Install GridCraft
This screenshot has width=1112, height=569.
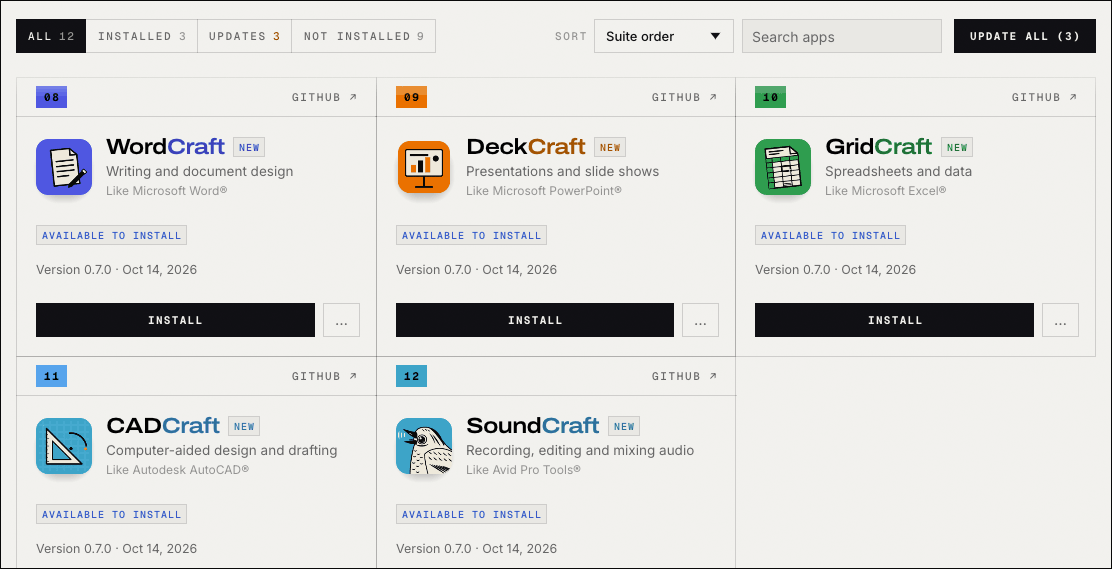click(x=894, y=320)
